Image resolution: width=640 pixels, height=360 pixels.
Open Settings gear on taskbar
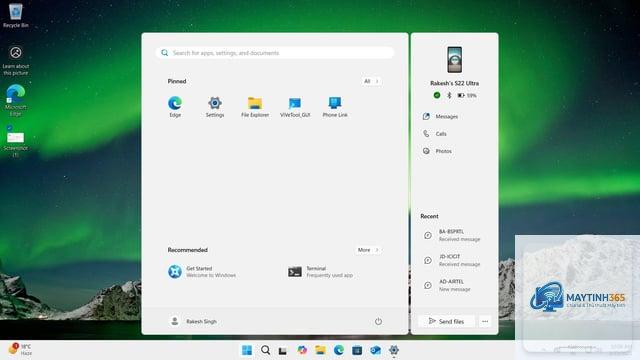click(394, 350)
